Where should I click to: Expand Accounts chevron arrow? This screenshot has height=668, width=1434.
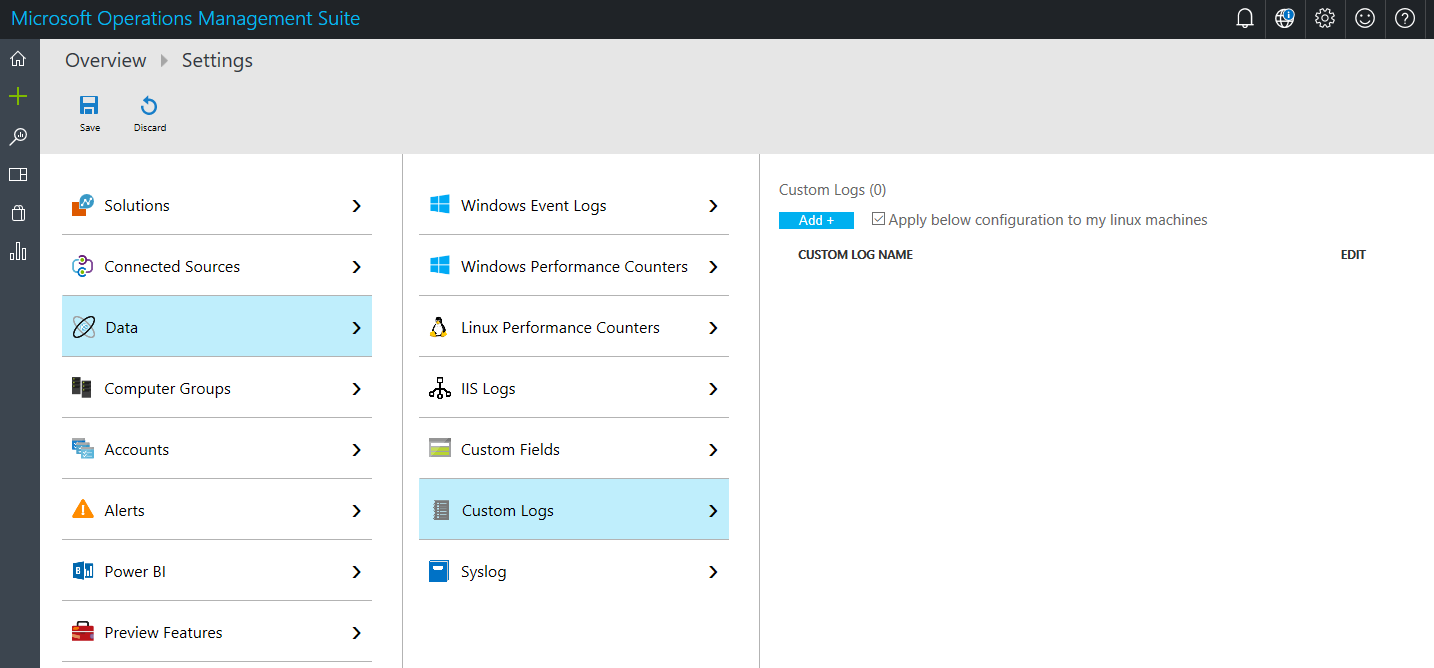click(x=357, y=450)
